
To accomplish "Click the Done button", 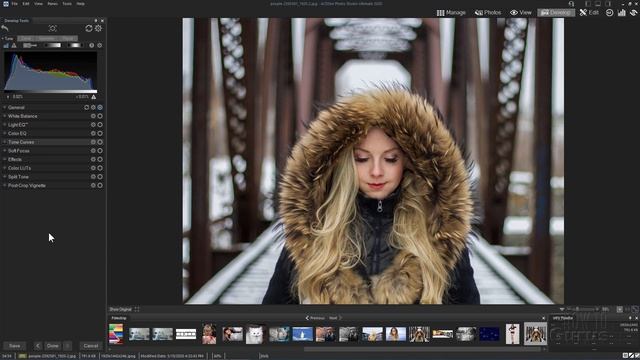I will (53, 346).
